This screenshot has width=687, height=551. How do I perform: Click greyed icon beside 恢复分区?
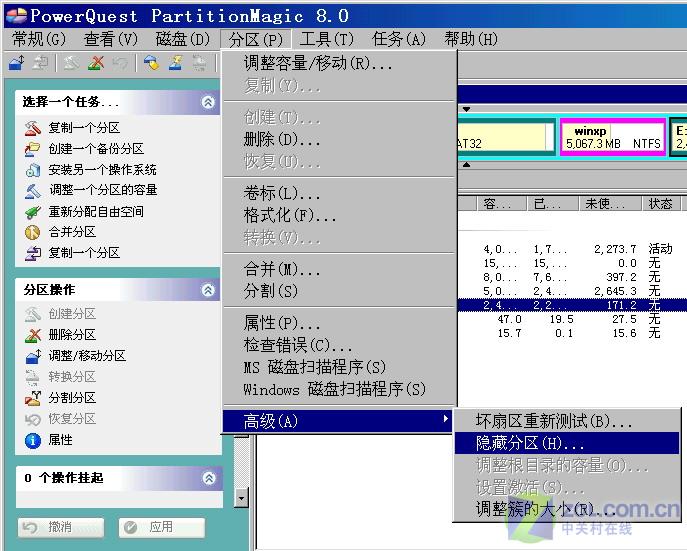(32, 419)
